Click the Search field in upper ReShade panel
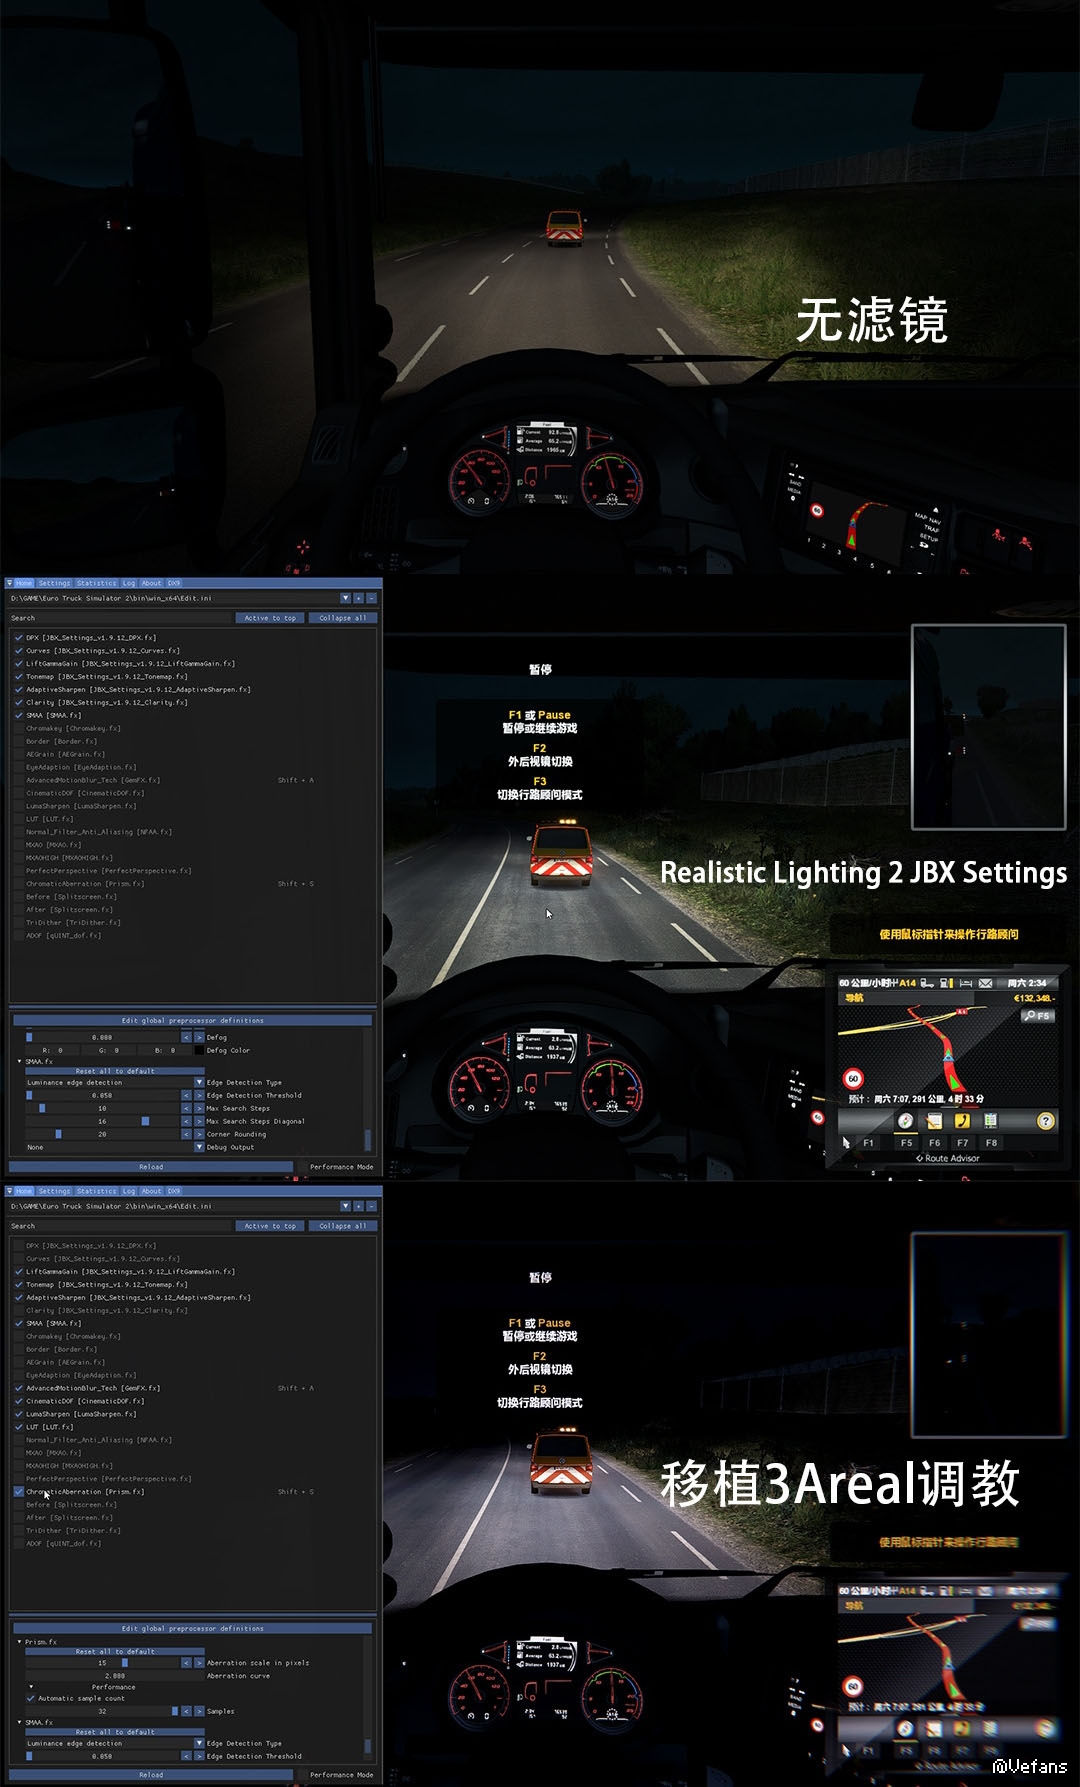Screen dimensions: 1080x1787 120,618
